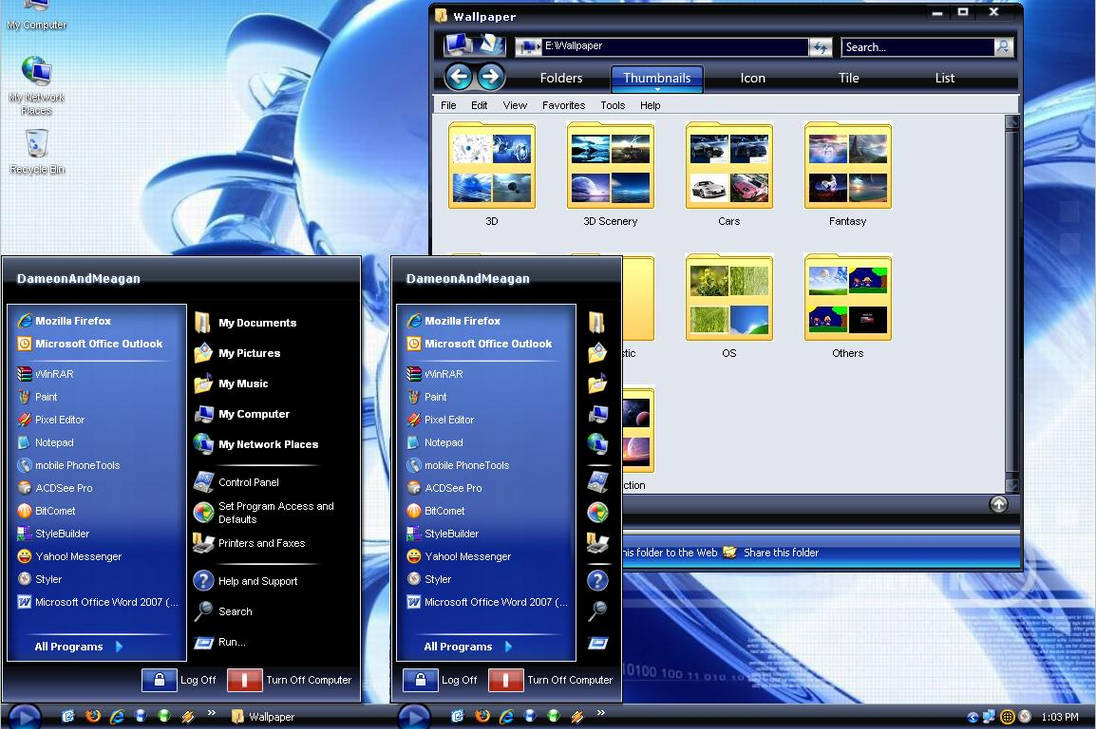Select Control Panel in left Start menu

pos(248,482)
